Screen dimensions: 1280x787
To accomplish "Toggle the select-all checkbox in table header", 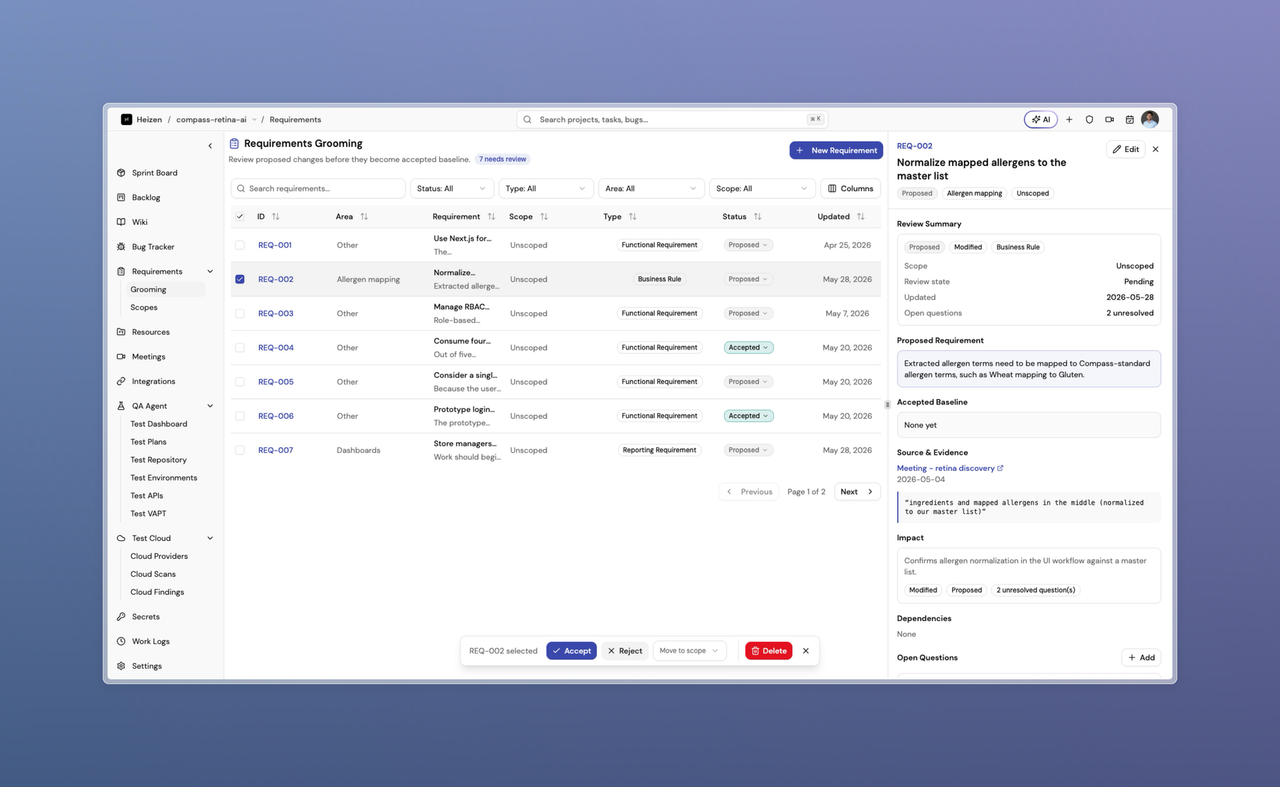I will tap(239, 217).
